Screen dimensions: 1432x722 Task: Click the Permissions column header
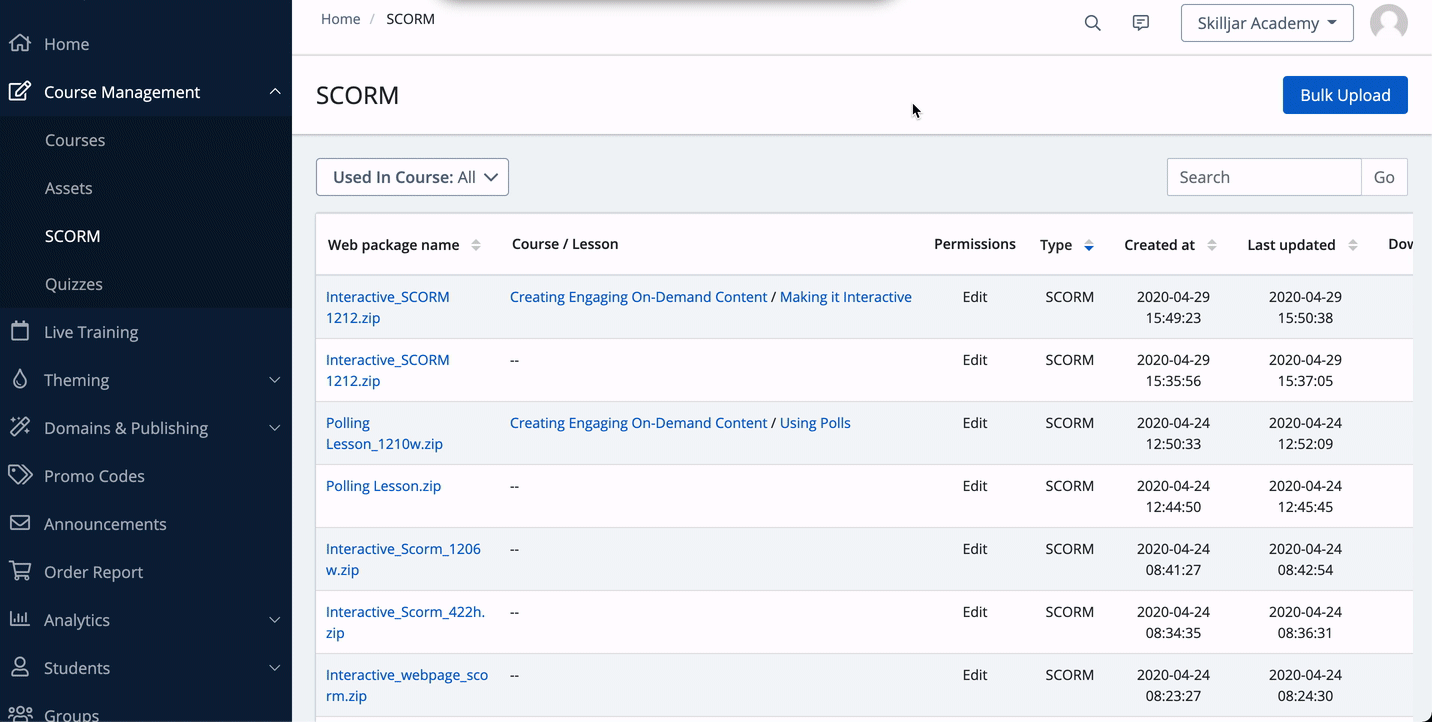975,244
